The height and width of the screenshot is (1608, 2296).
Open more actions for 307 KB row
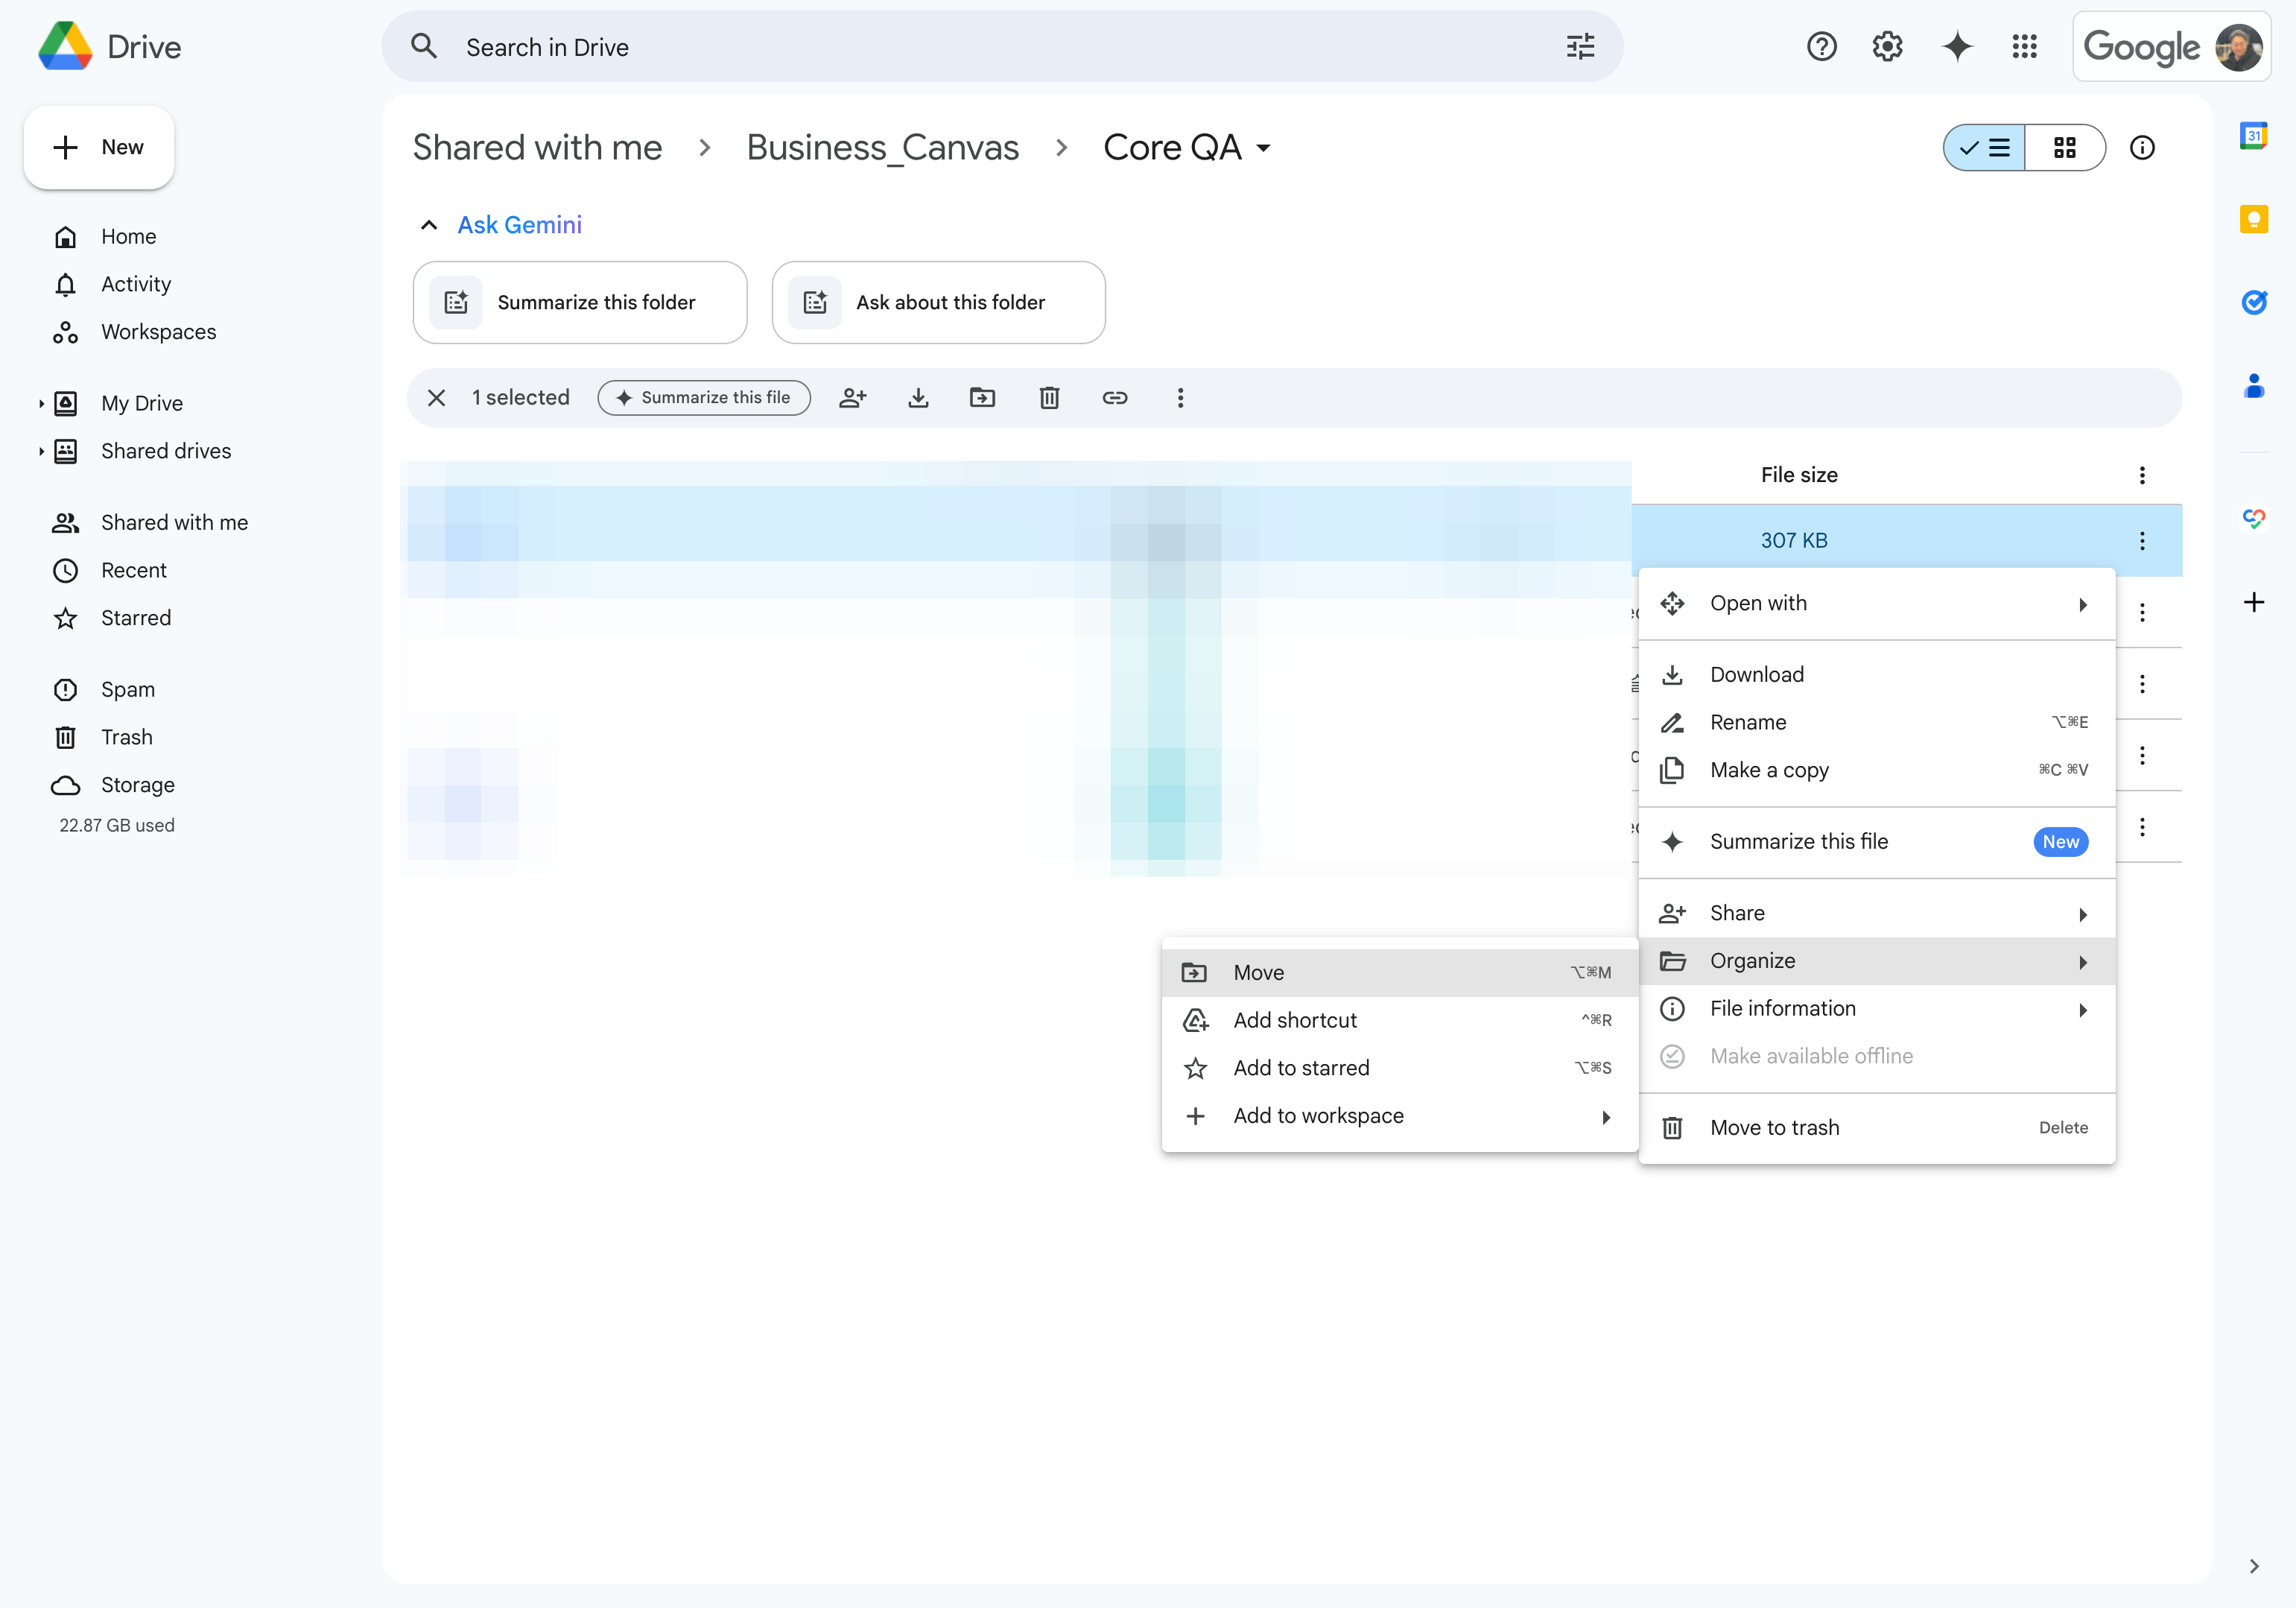point(2141,541)
